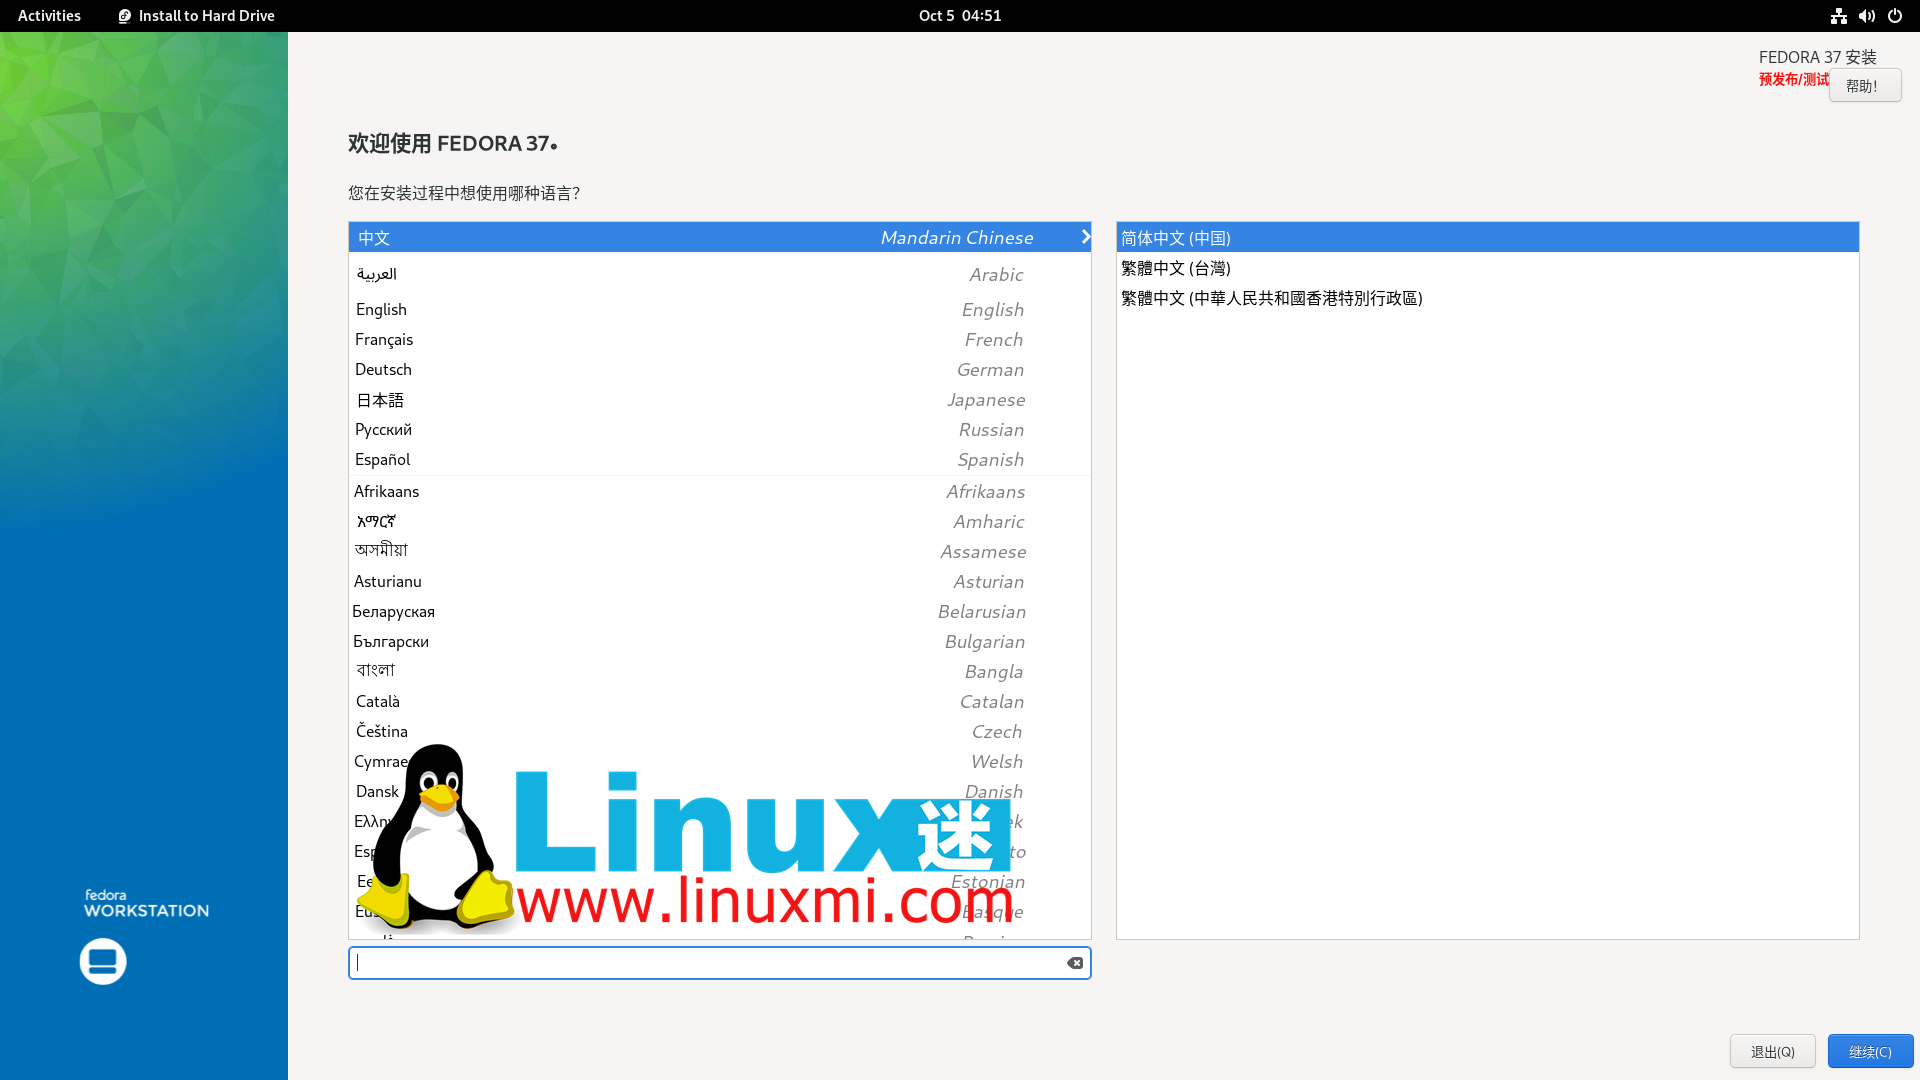Select Беларуская Belarusian row
Viewport: 1920px width, 1080px height.
(x=719, y=612)
